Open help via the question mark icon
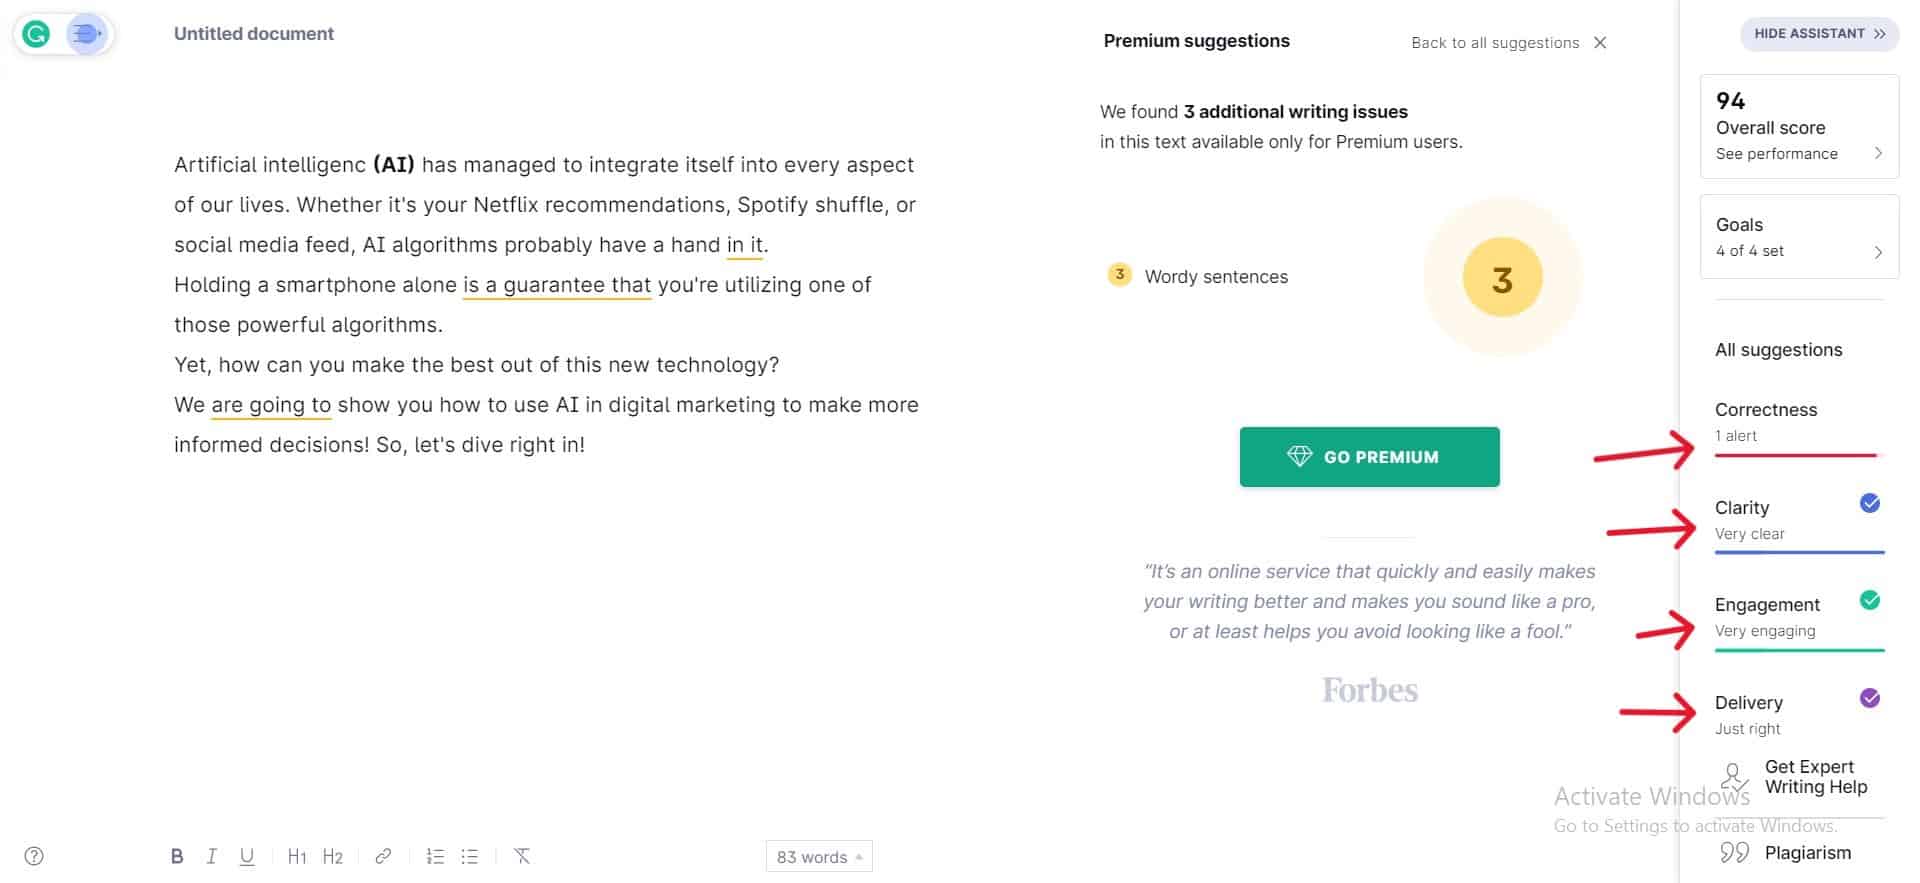Image resolution: width=1920 pixels, height=883 pixels. [34, 856]
